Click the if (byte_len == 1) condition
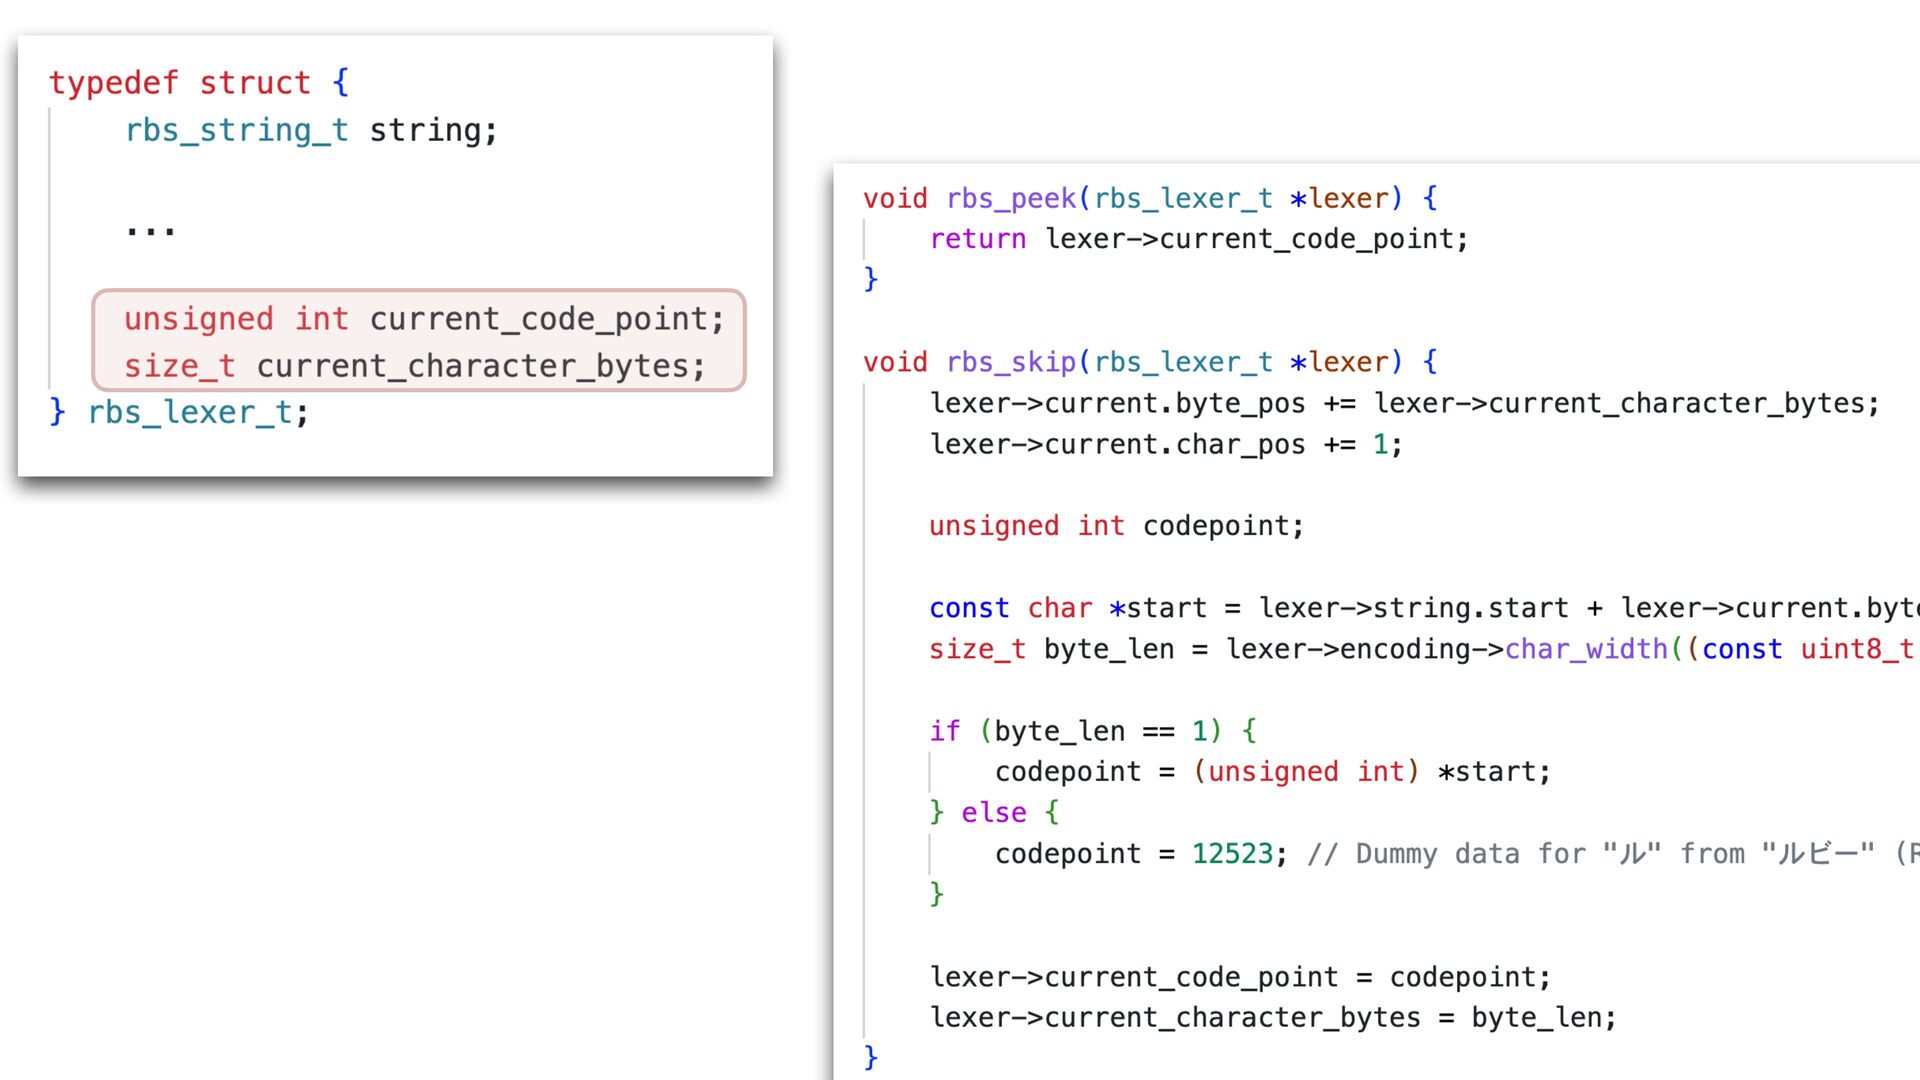Image resolution: width=1920 pixels, height=1080 pixels. (x=1092, y=731)
